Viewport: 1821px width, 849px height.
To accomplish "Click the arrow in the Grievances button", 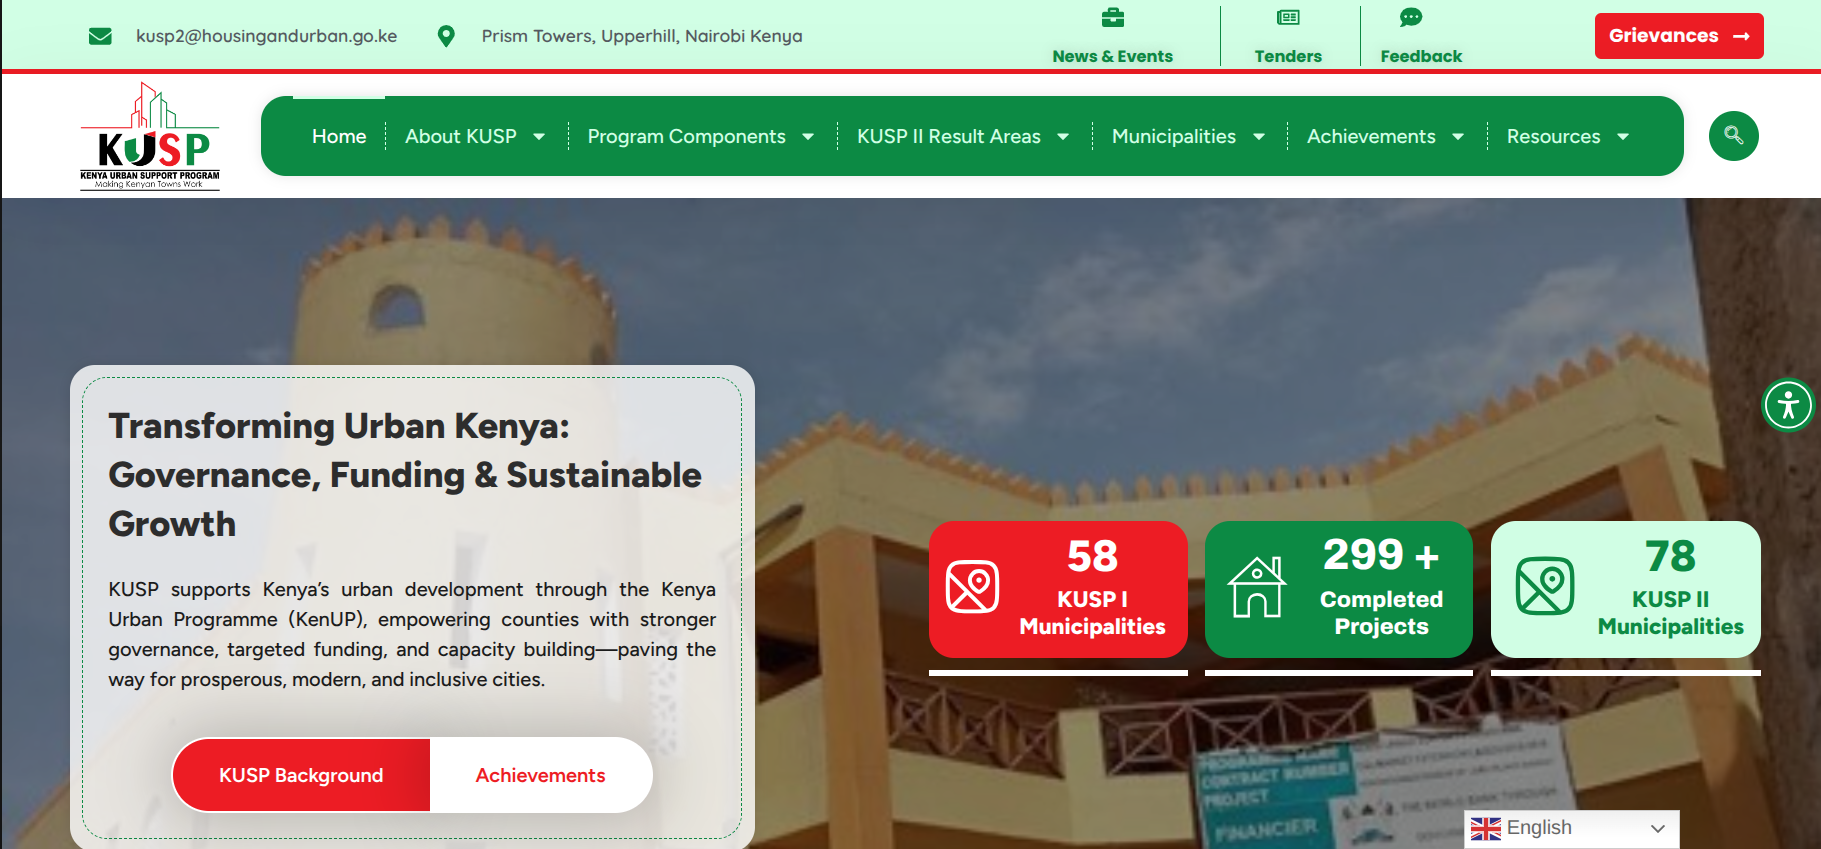I will [1741, 36].
